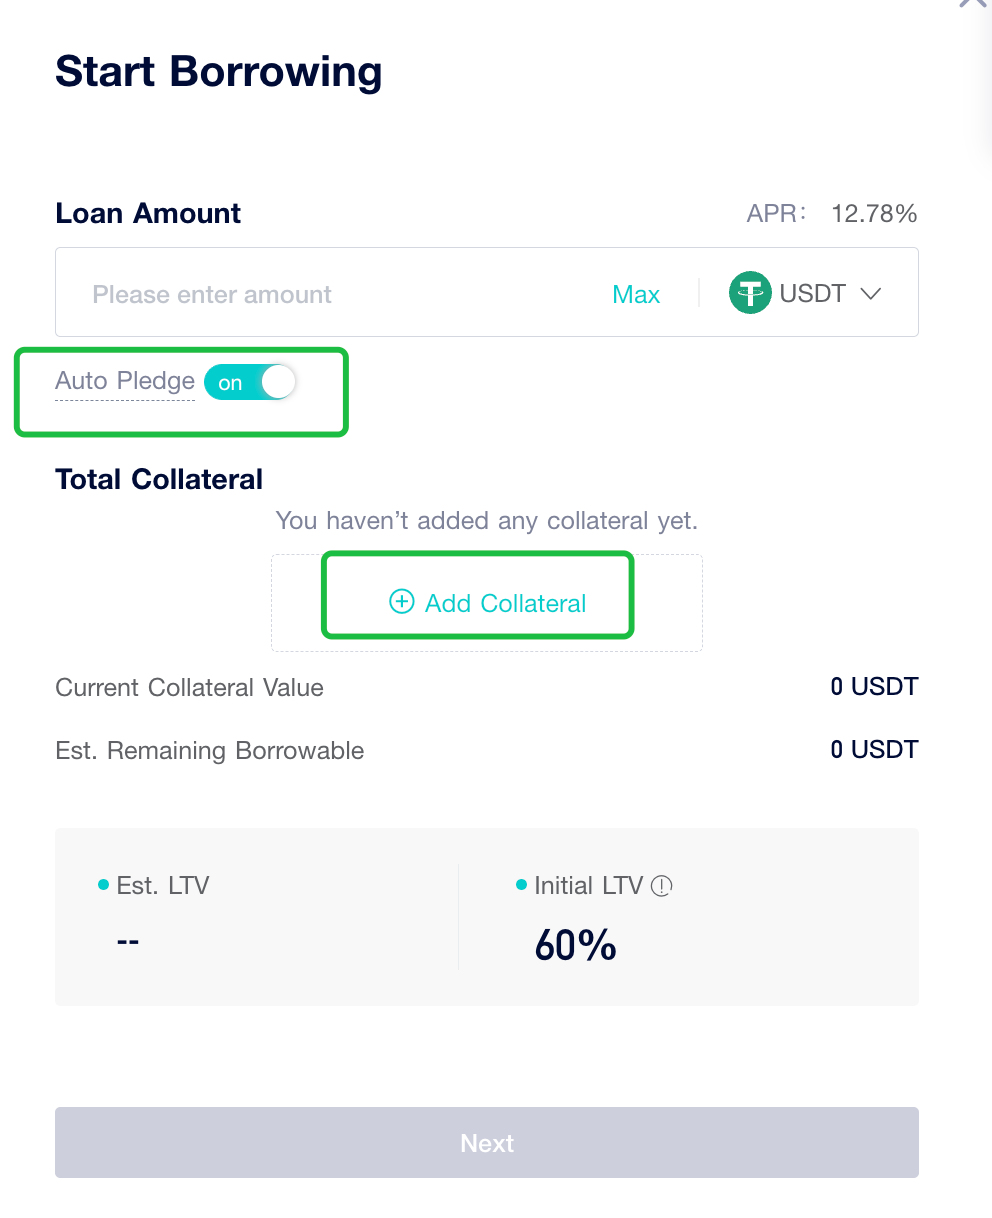
Task: Click the Please enter amount field
Action: (211, 293)
